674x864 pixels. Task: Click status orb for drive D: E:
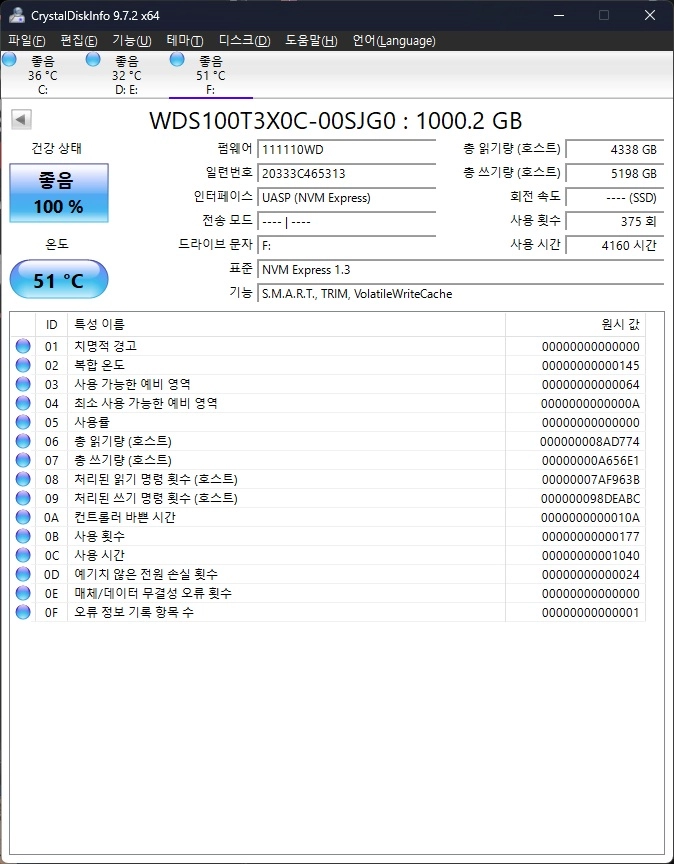click(x=93, y=59)
